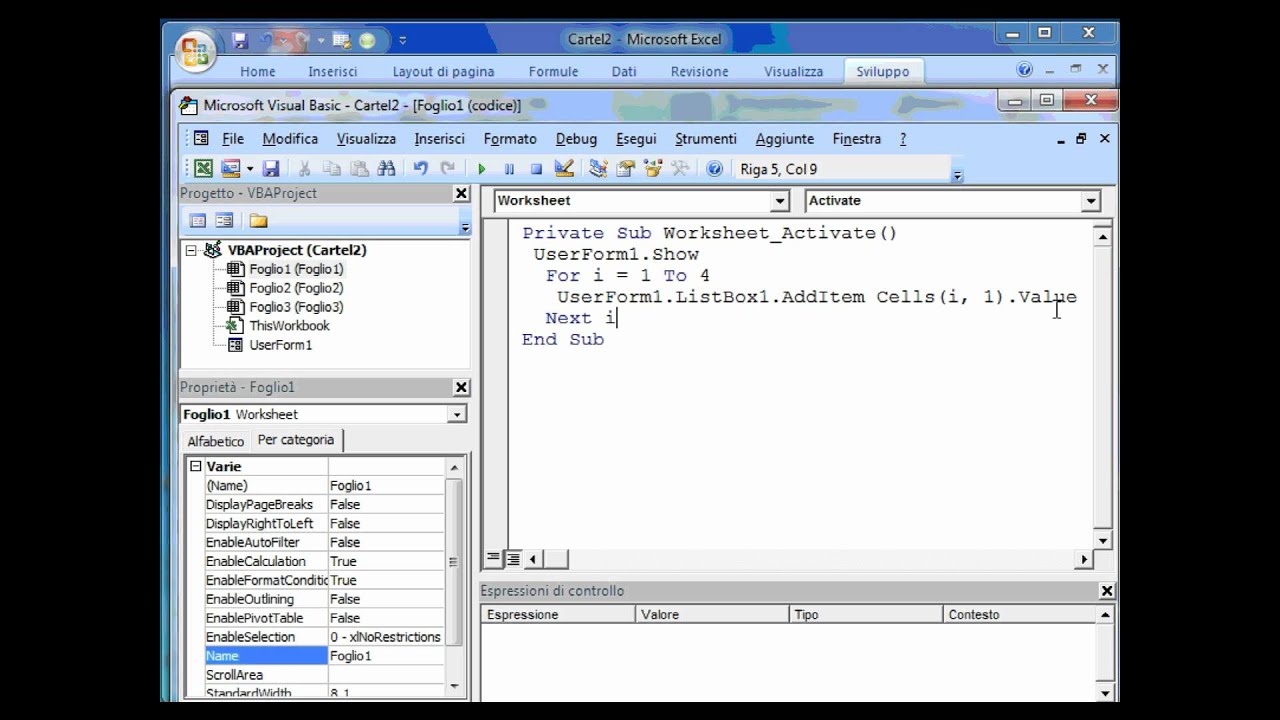Select Foglio1 (Foglio1) in project tree
Viewport: 1280px width, 720px height.
tap(296, 269)
